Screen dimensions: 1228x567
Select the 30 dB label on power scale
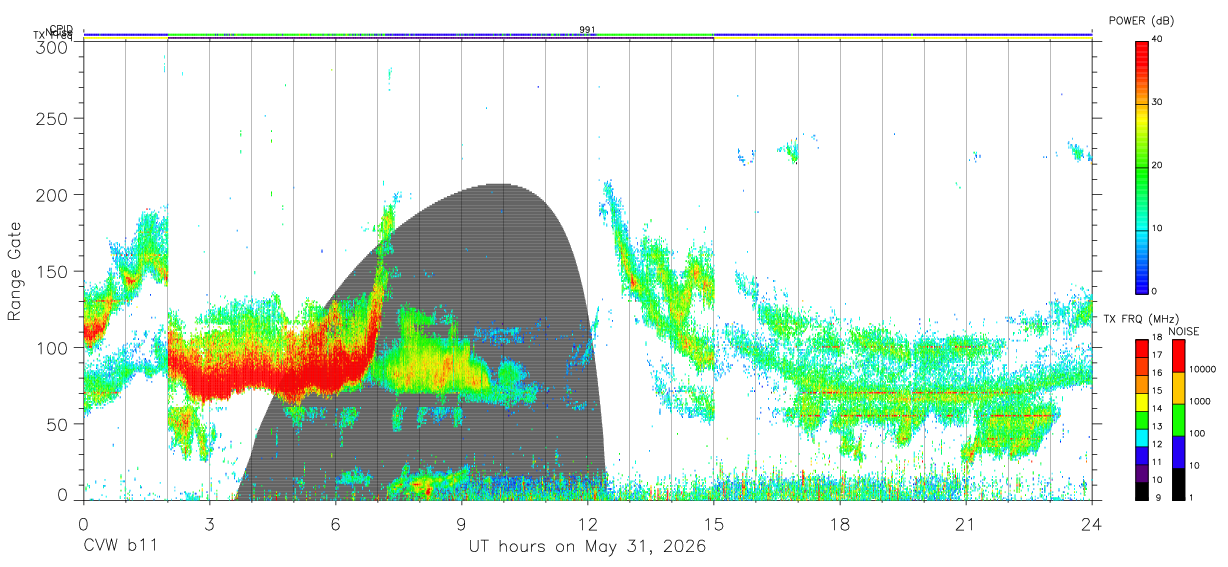[1156, 102]
